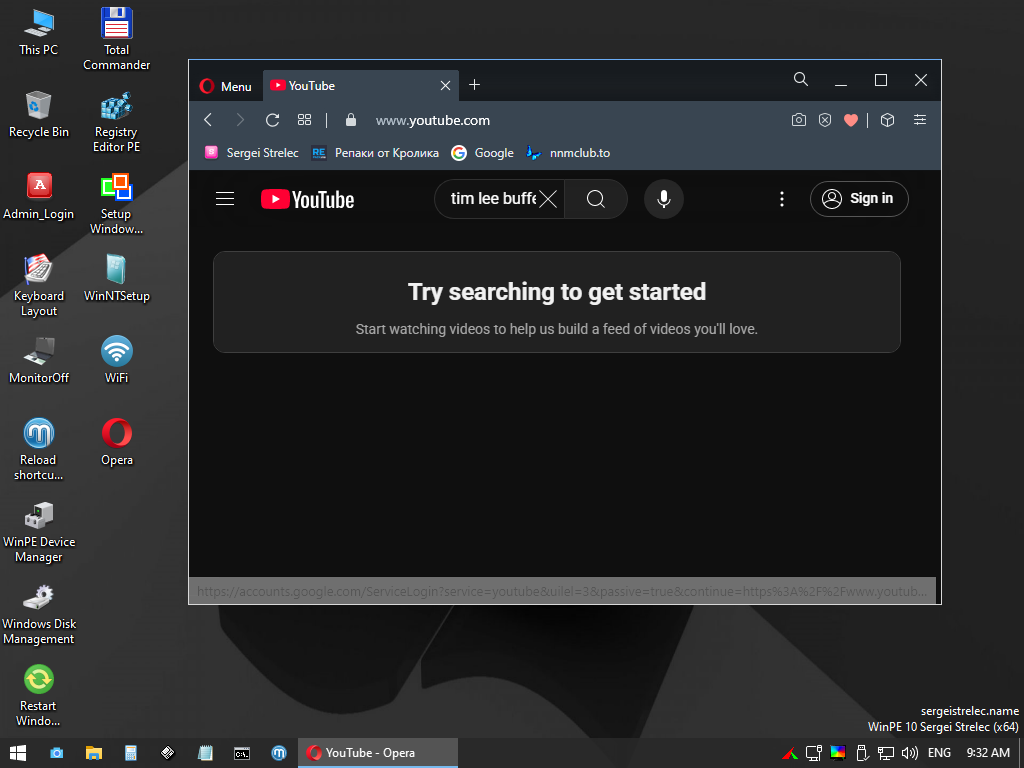Open the WiFi desktop shortcut

tap(116, 360)
